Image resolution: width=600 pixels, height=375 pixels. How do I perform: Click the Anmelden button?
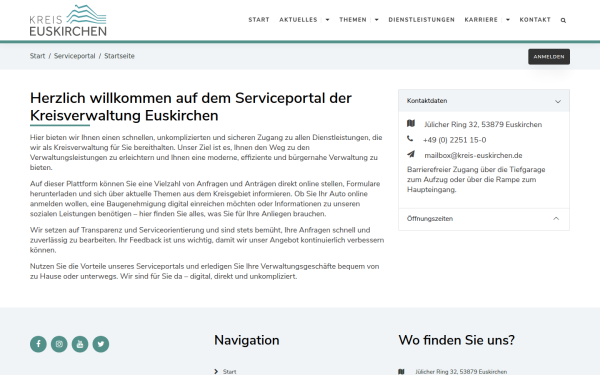pyautogui.click(x=549, y=57)
